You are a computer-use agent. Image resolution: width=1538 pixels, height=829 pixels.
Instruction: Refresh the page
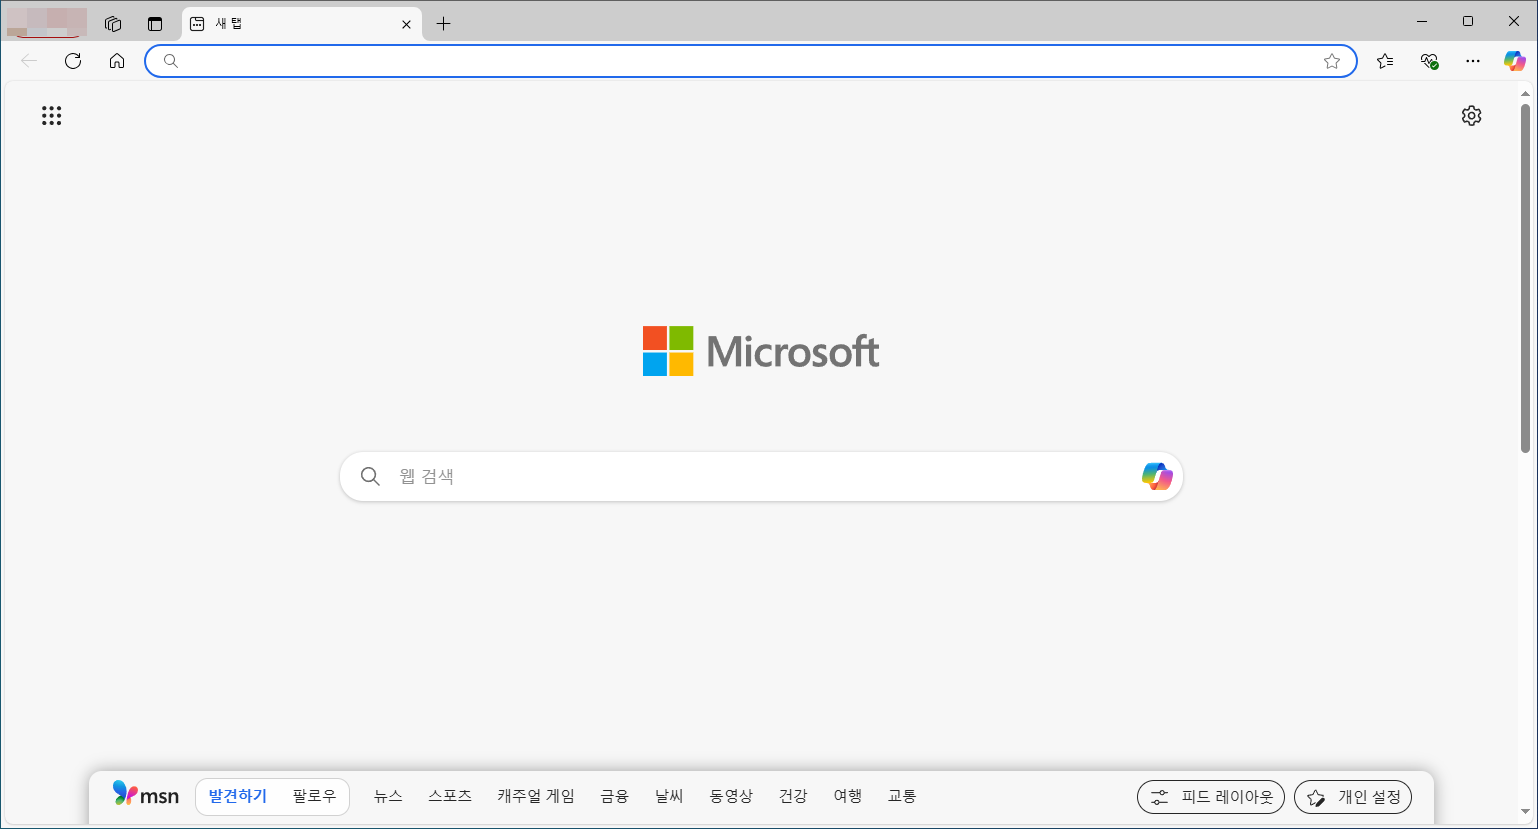click(73, 61)
